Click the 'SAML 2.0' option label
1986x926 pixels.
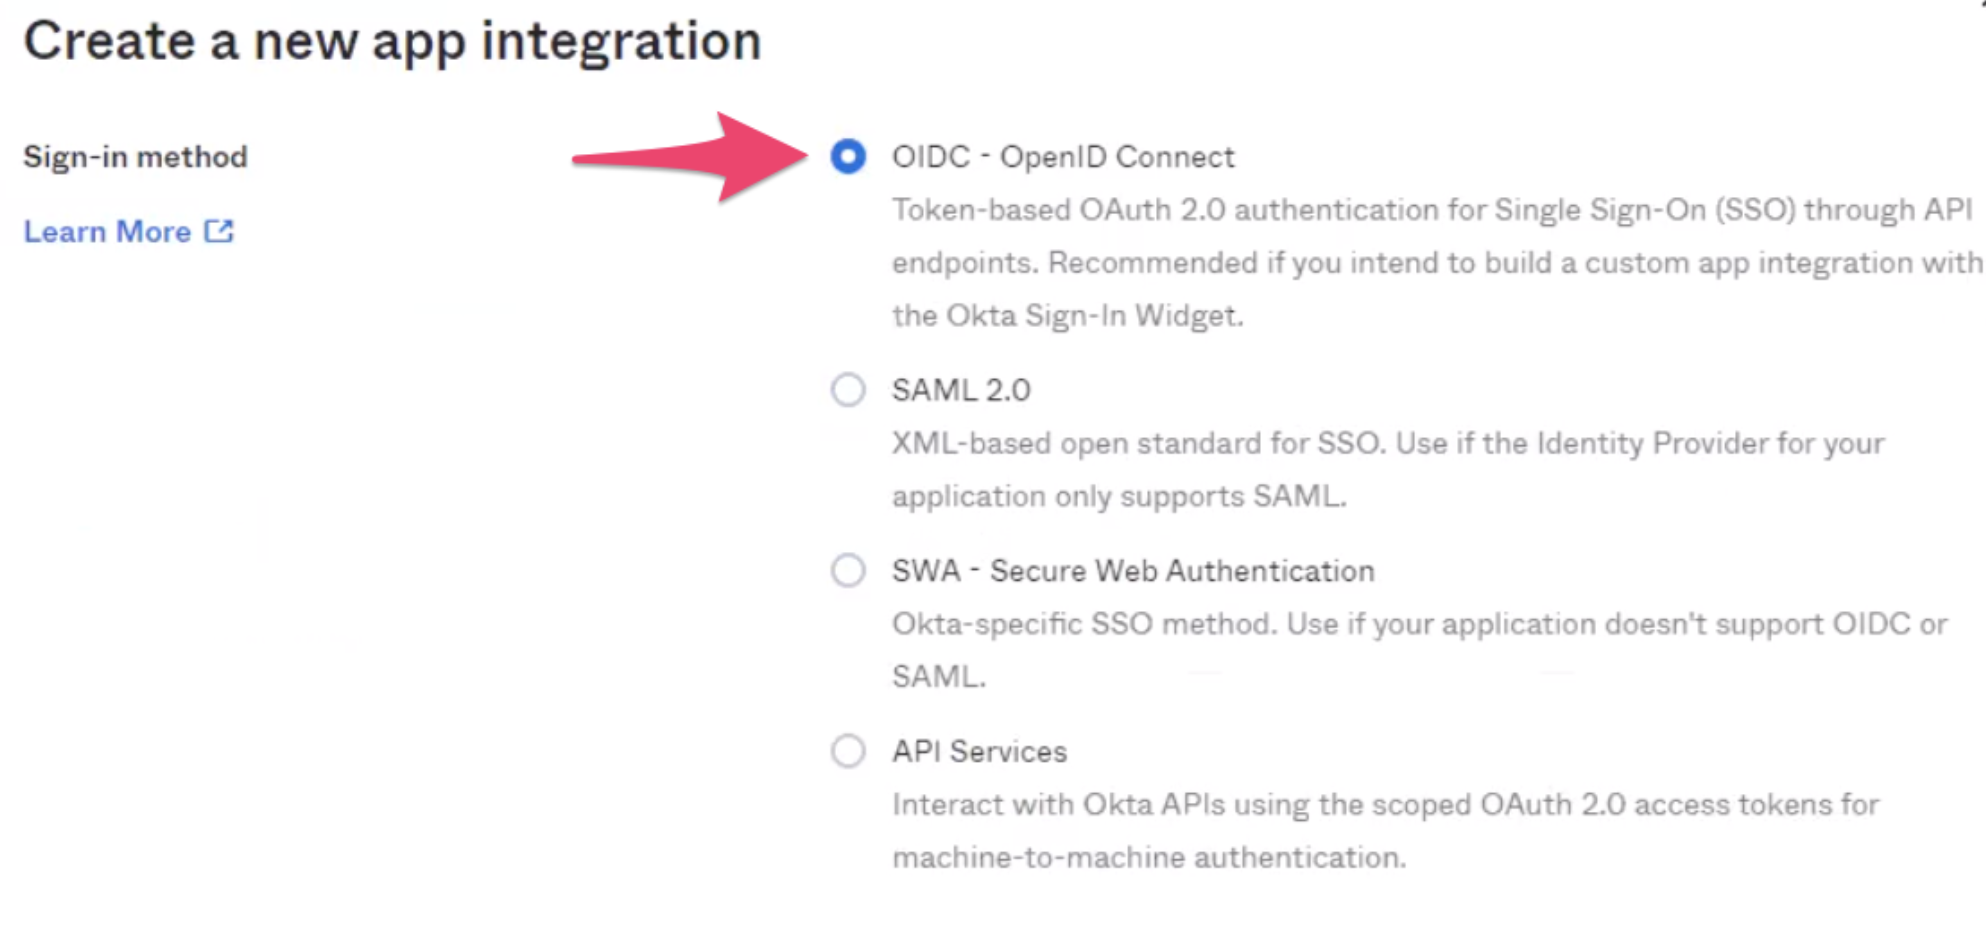click(x=961, y=390)
